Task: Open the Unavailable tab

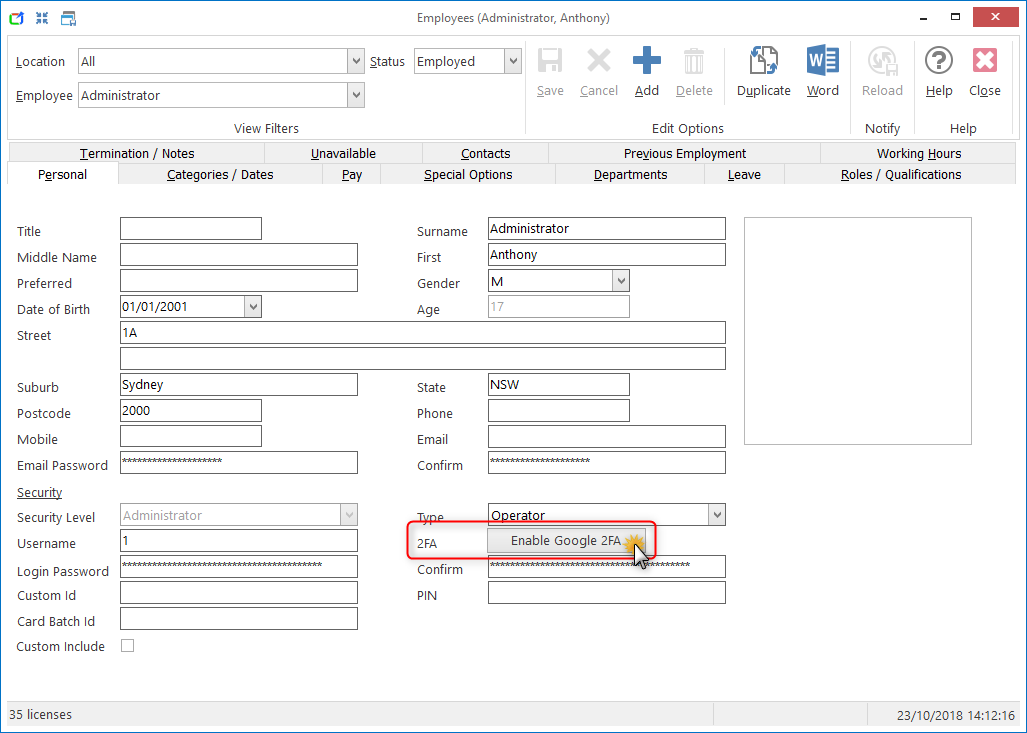Action: (343, 153)
